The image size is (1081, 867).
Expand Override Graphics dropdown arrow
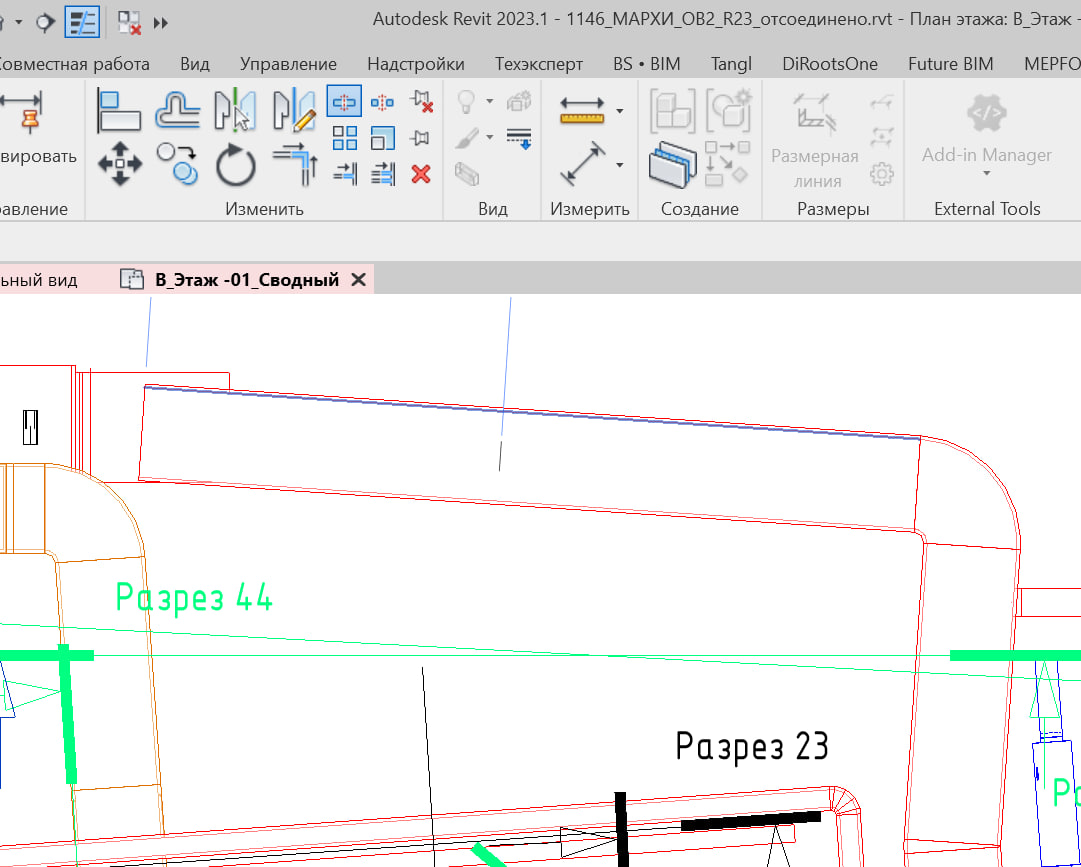point(489,136)
